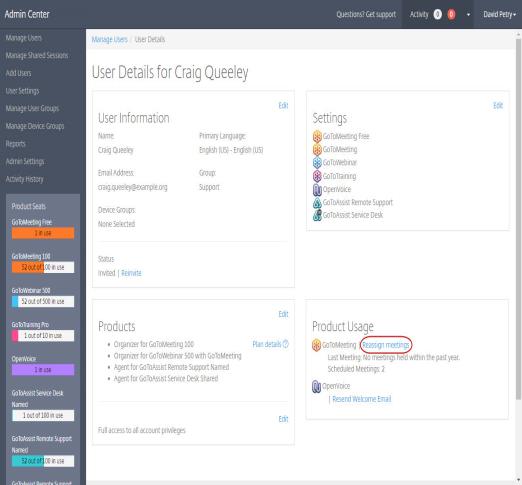The height and width of the screenshot is (485, 522).
Task: Open Manage Users in the sidebar
Action: point(24,38)
